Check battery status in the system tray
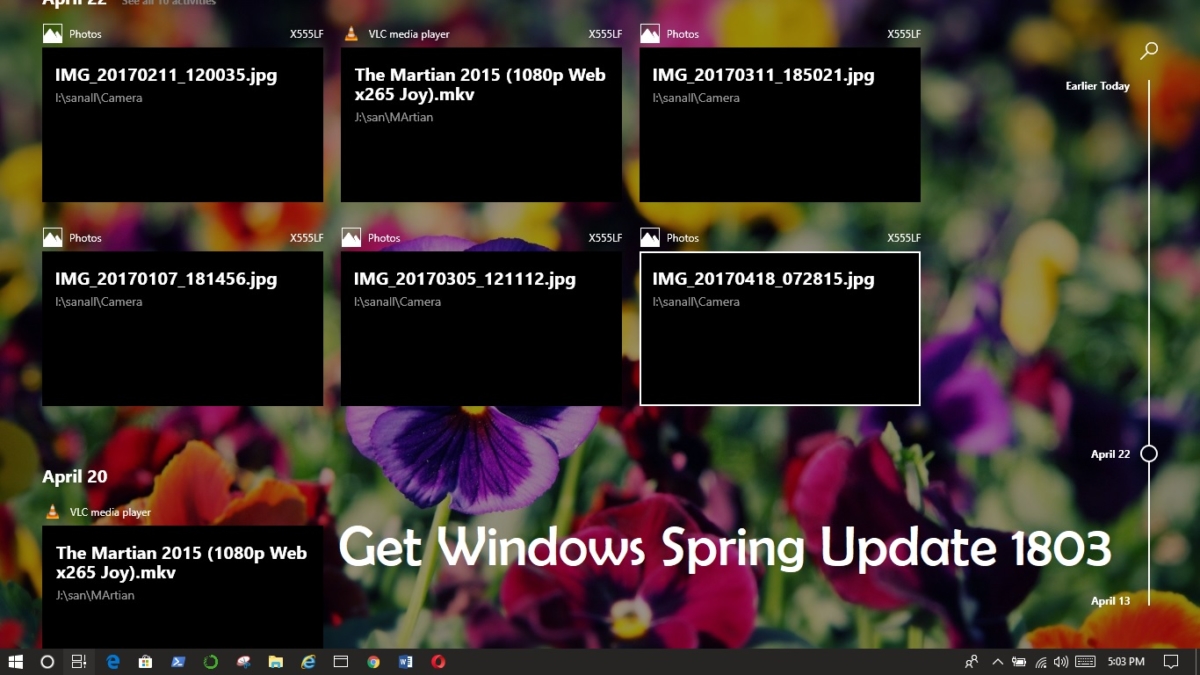The width and height of the screenshot is (1200, 675). pos(1019,661)
